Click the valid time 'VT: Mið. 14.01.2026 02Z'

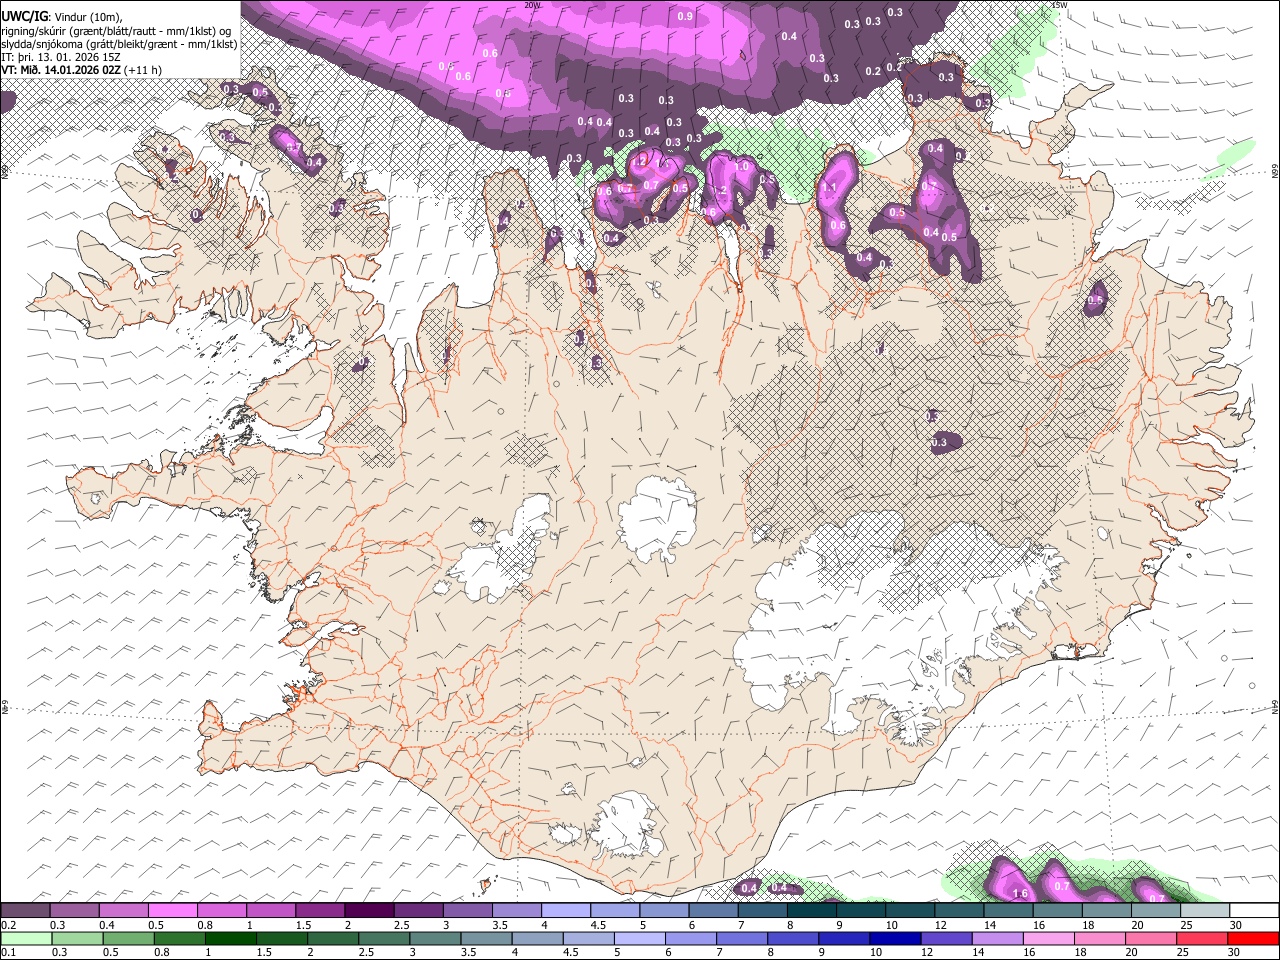62,70
